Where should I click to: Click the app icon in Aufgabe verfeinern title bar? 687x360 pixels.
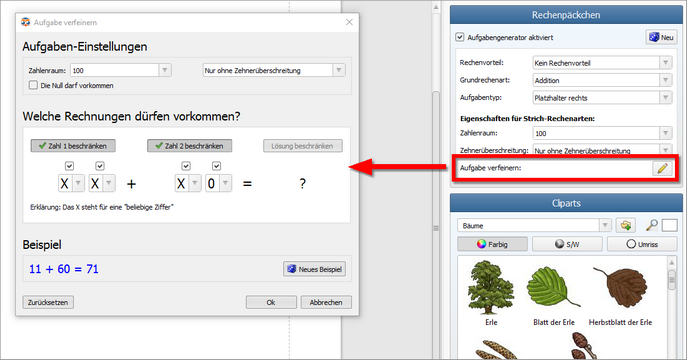tap(26, 22)
